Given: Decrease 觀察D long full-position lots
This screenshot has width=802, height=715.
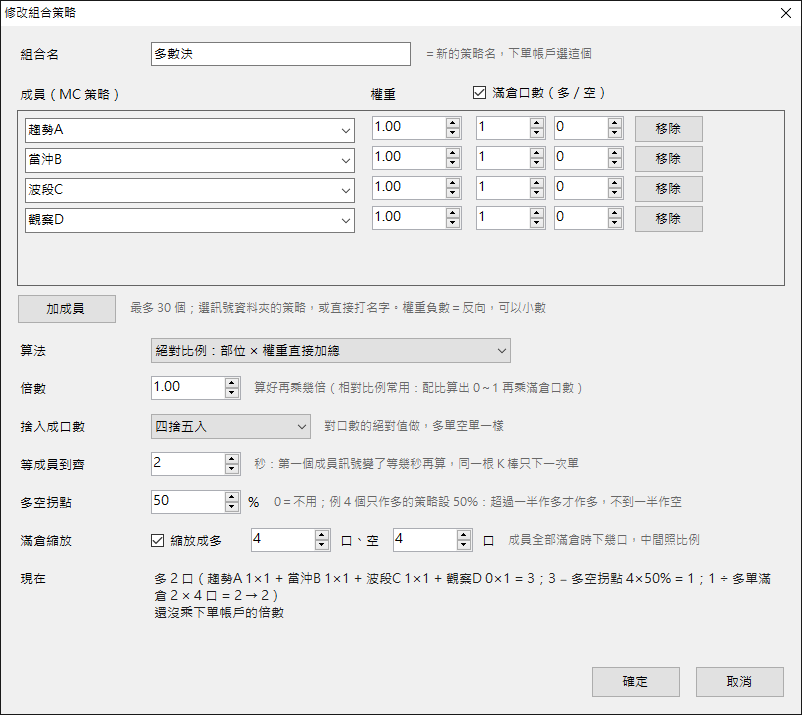Looking at the screenshot, I should click(537, 223).
